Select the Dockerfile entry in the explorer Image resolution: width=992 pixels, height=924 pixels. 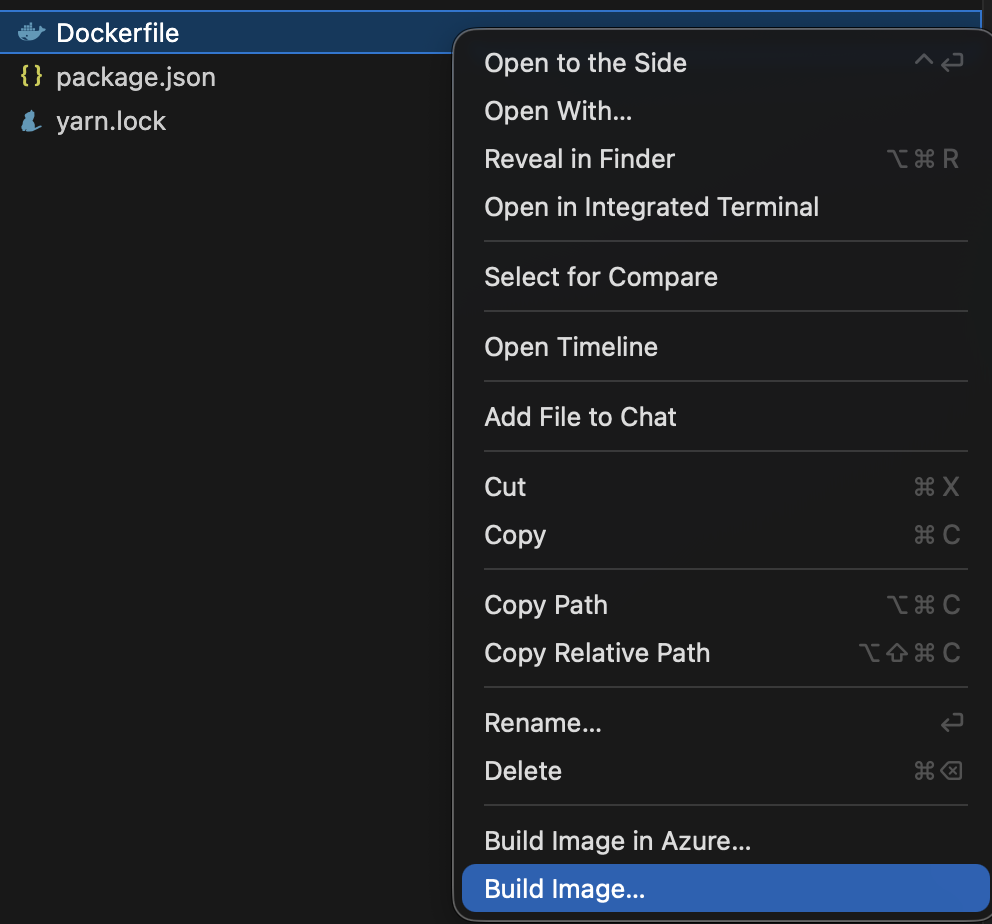coord(117,33)
